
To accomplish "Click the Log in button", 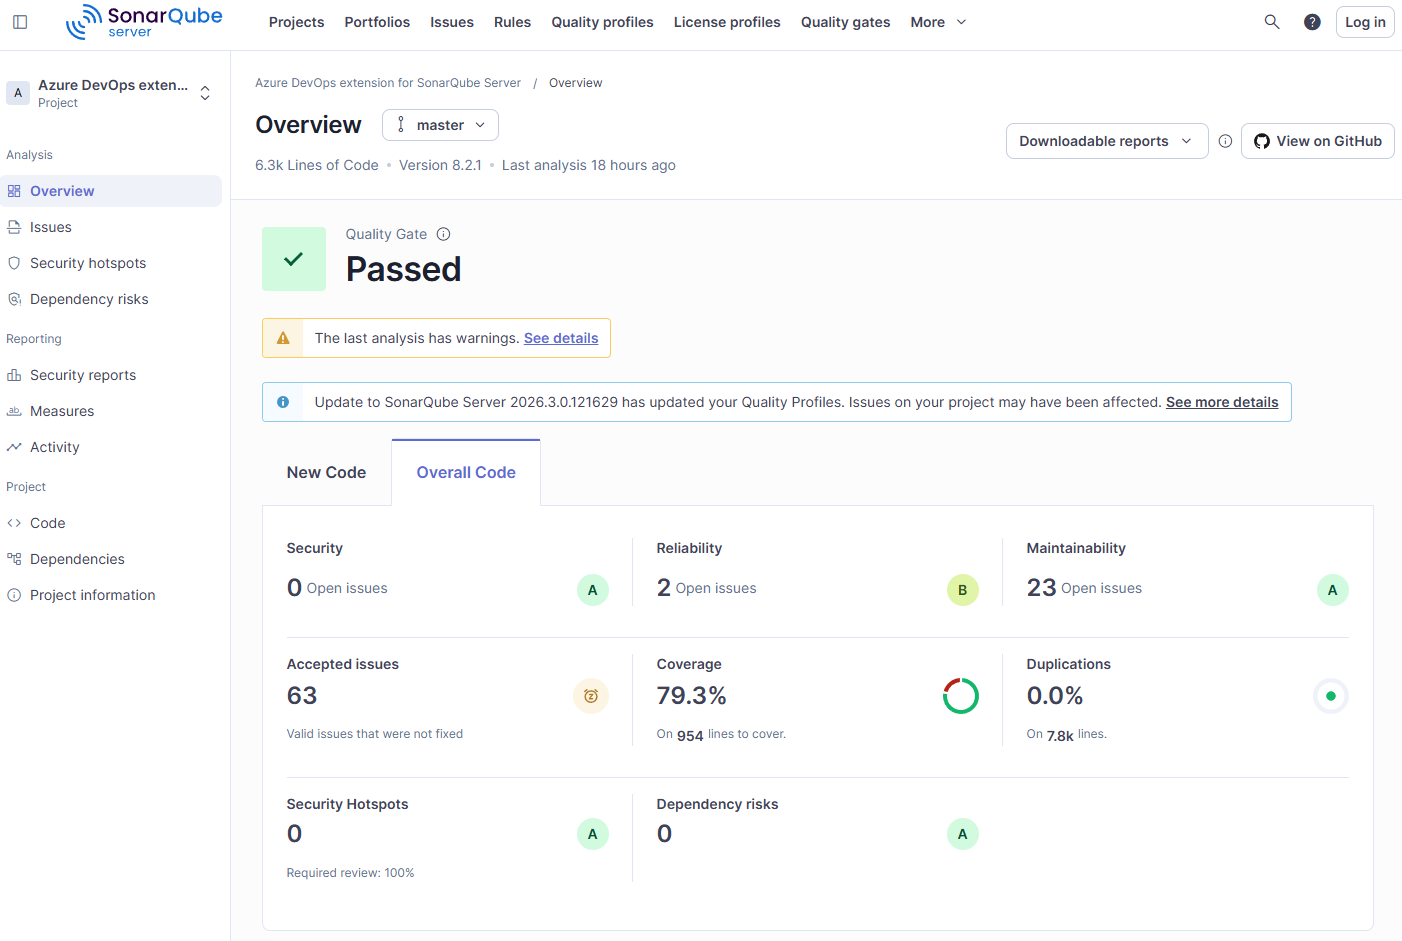I will tap(1365, 22).
